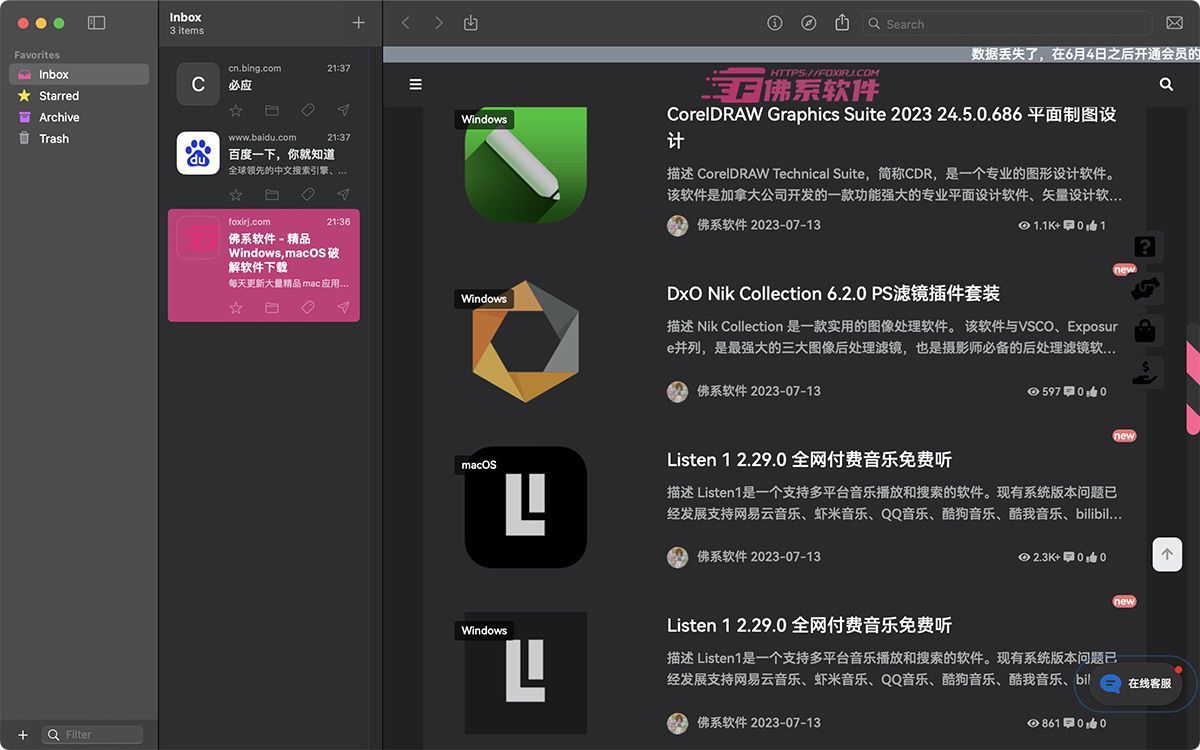Click the send arrow on the foxirj.com item
1200x750 pixels.
343,308
